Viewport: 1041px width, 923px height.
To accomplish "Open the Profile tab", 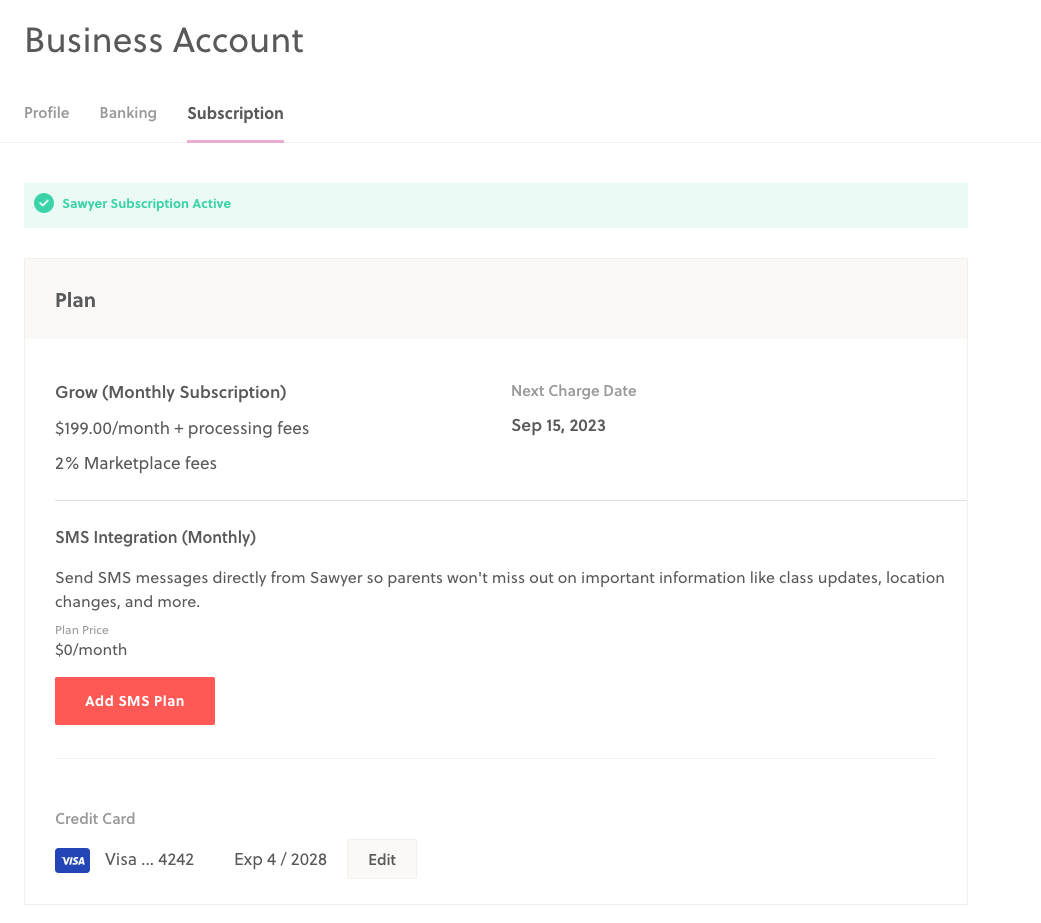I will 46,113.
